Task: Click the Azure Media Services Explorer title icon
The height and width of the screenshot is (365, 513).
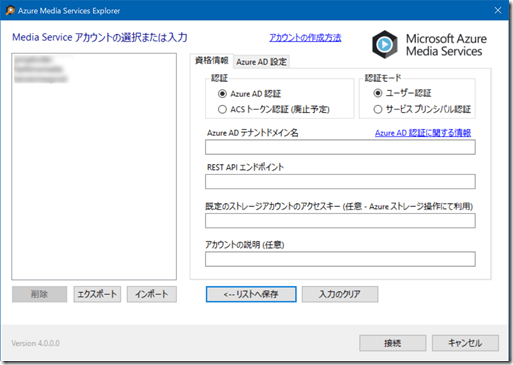Action: coord(10,10)
